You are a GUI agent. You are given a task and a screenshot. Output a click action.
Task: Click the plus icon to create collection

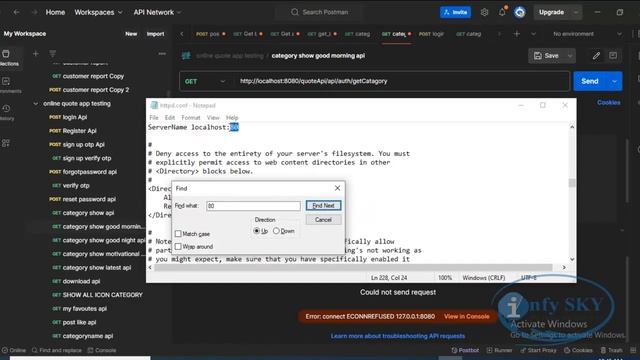(x=36, y=53)
